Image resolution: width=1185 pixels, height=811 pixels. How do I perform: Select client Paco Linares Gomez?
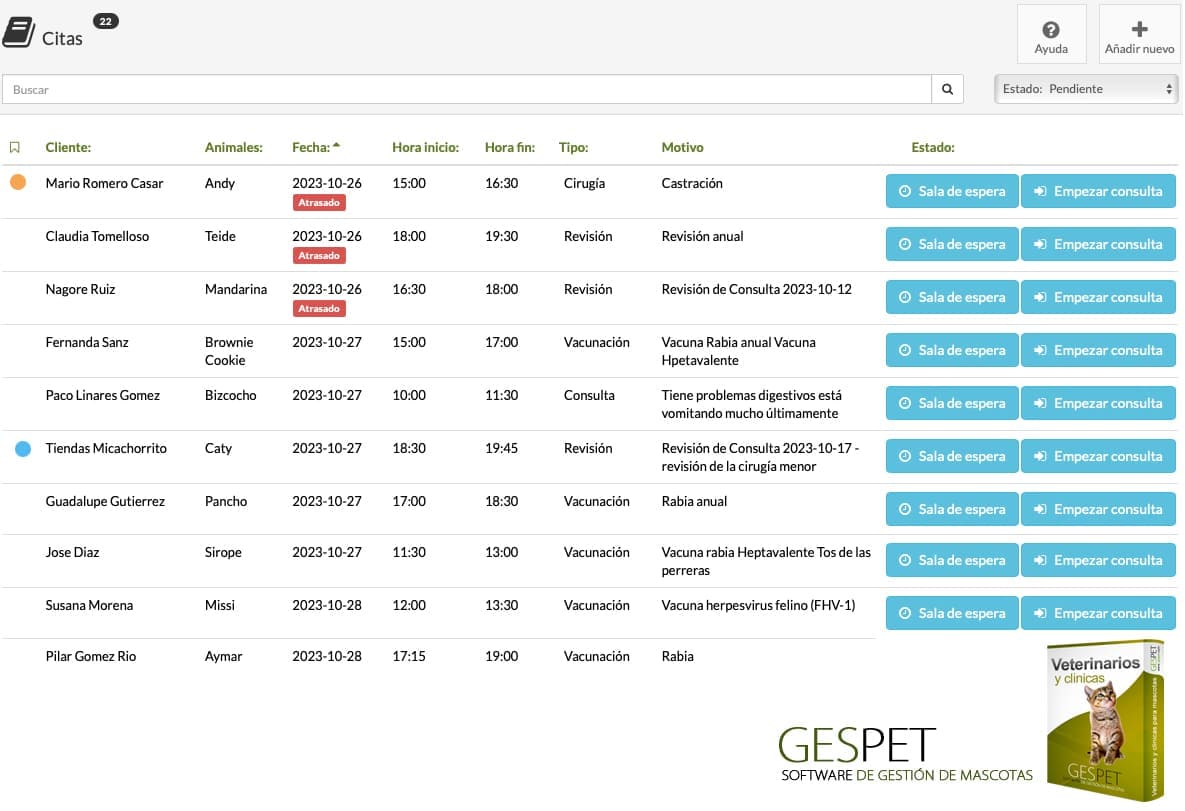103,395
